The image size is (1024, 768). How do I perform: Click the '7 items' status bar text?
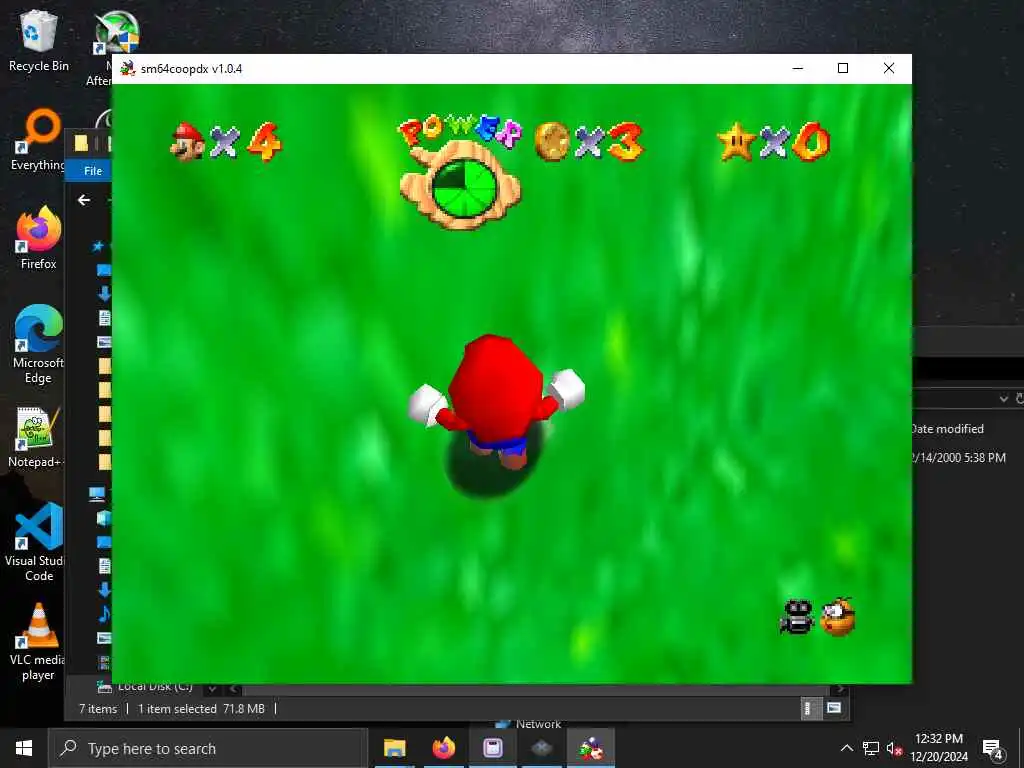click(x=98, y=709)
